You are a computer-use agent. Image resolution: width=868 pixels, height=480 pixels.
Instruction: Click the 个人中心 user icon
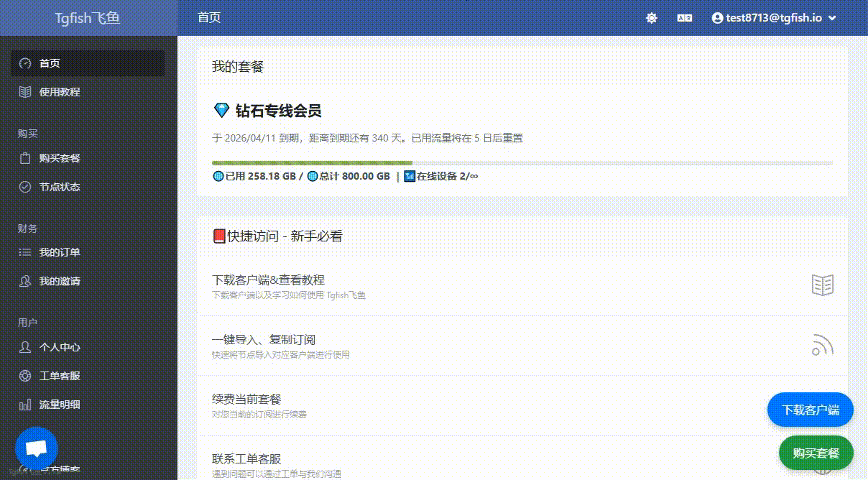[x=26, y=347]
